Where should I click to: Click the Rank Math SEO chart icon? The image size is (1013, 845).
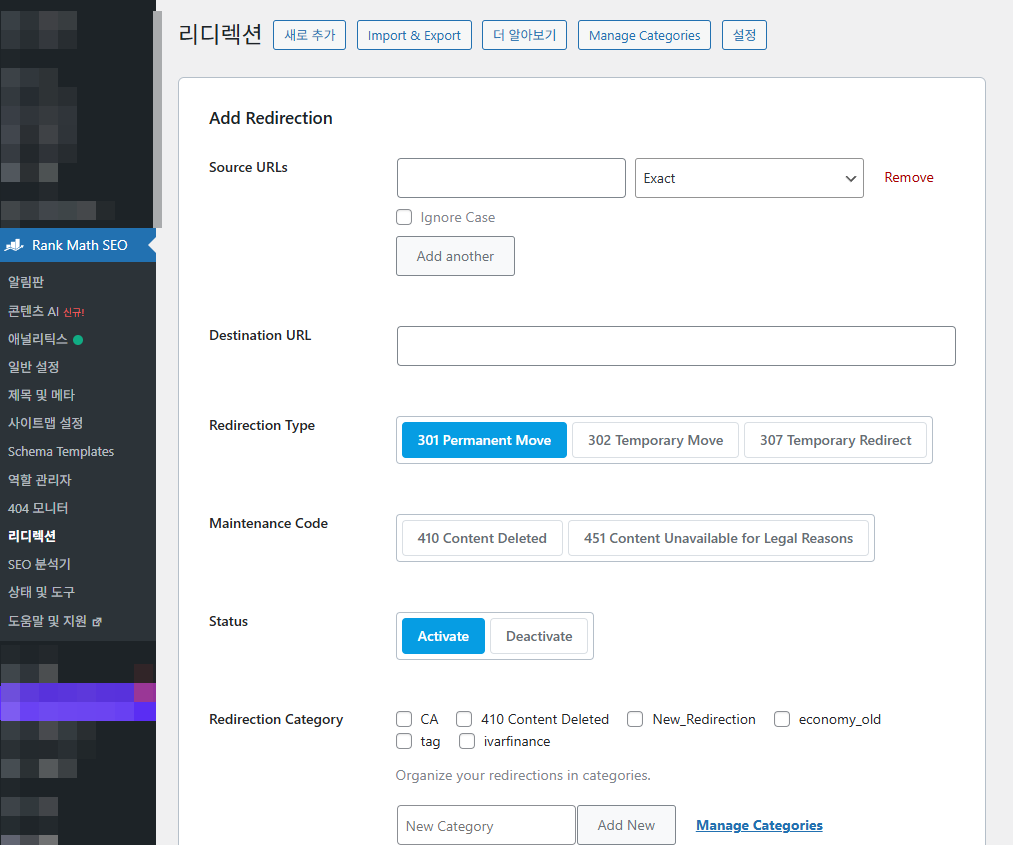coord(14,245)
